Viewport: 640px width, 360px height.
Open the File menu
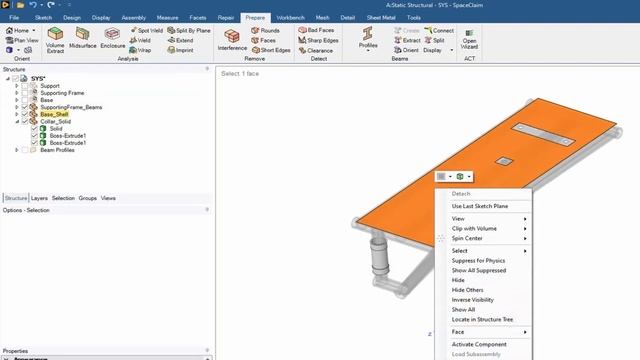point(14,18)
